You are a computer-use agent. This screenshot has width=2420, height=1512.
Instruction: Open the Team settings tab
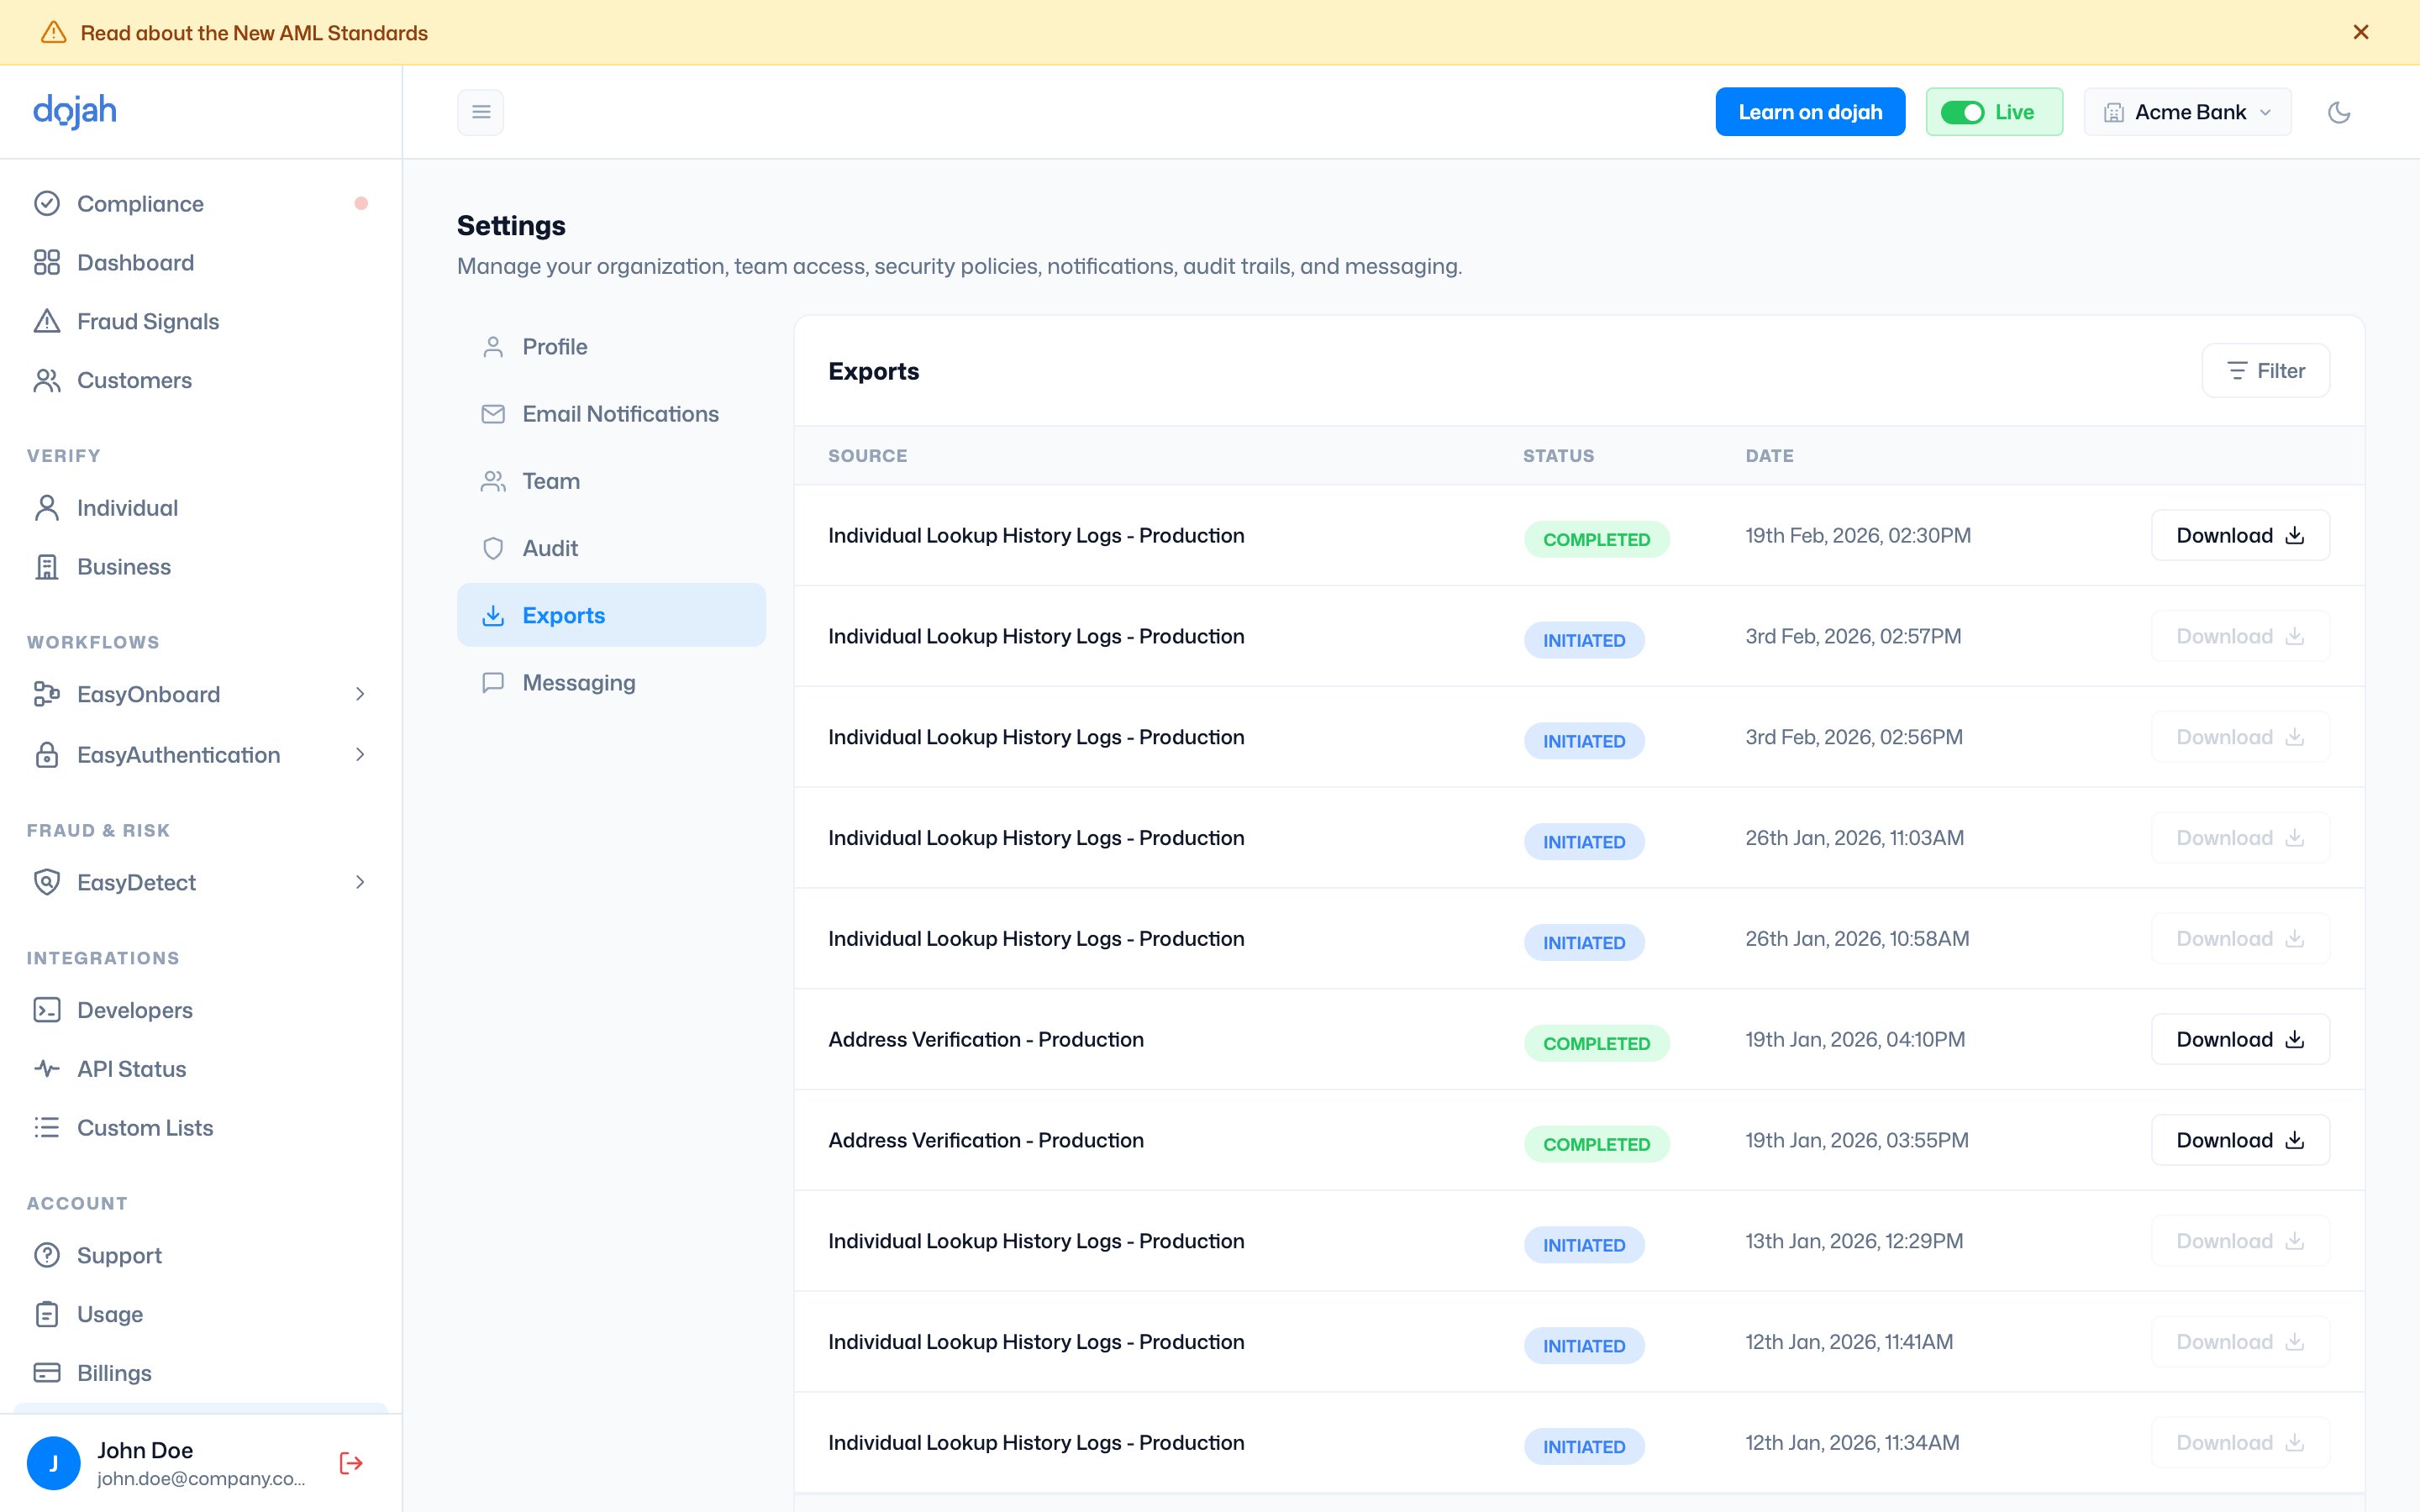[x=611, y=481]
